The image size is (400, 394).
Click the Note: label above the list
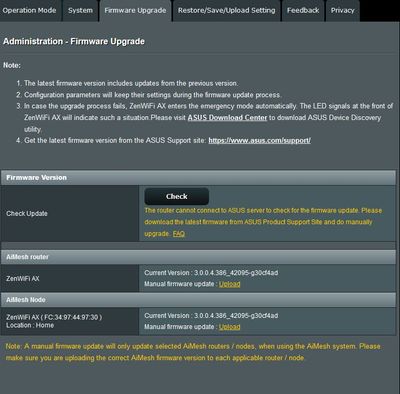click(x=12, y=65)
